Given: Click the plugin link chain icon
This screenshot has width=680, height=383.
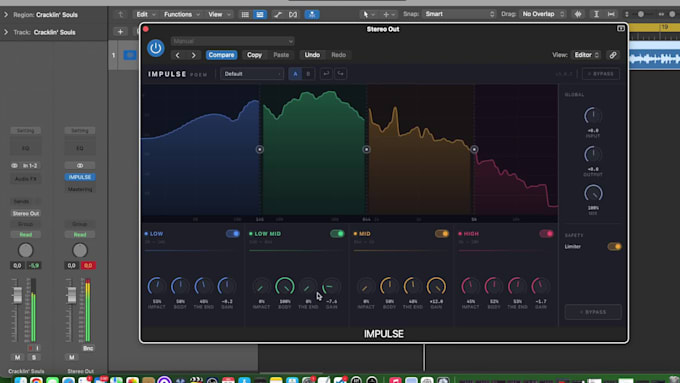Looking at the screenshot, I should [x=613, y=55].
